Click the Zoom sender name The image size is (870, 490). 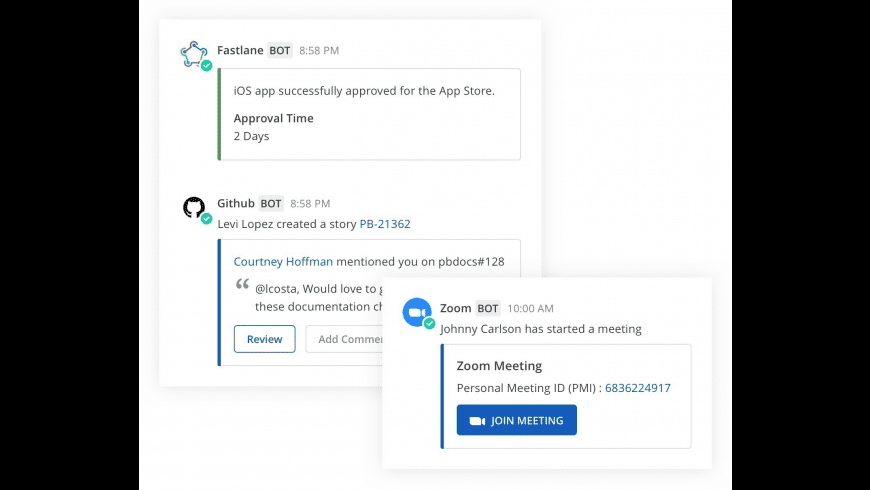coord(455,308)
